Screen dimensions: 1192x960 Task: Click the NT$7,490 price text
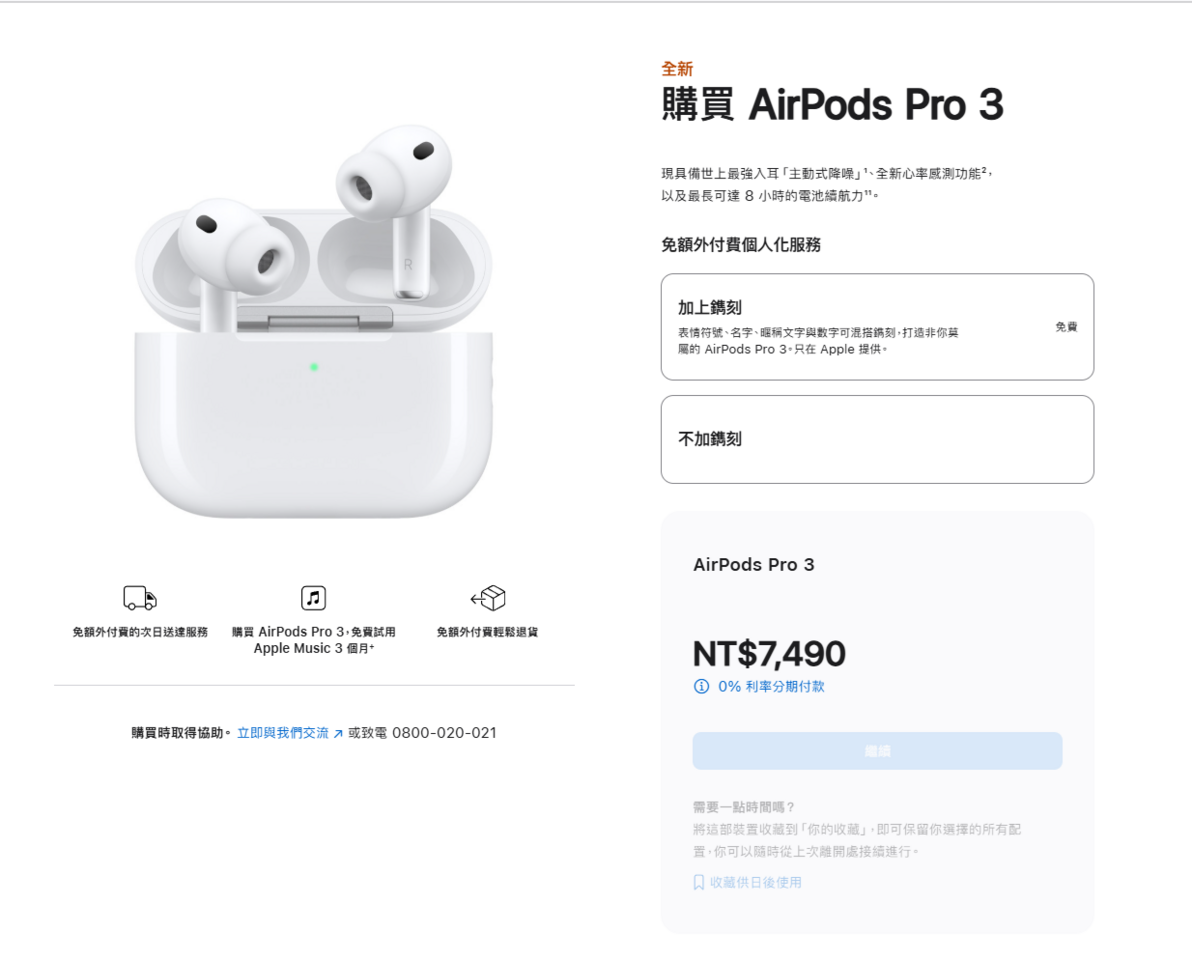tap(769, 654)
